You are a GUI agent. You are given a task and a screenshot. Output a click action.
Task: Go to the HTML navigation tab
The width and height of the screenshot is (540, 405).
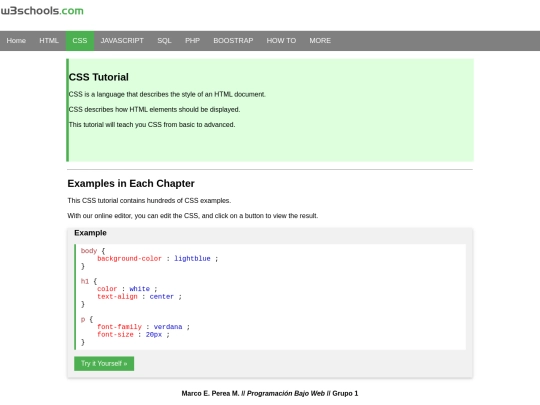coord(49,41)
